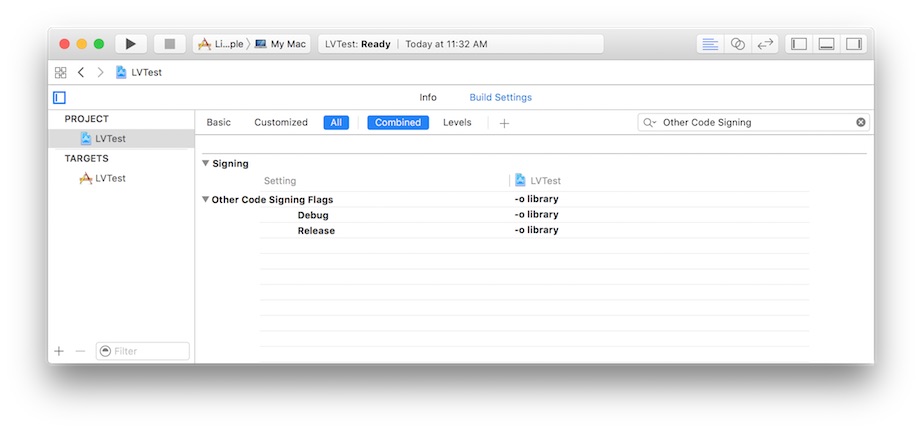This screenshot has width=922, height=432.
Task: Open the My Mac destination selector
Action: point(280,44)
